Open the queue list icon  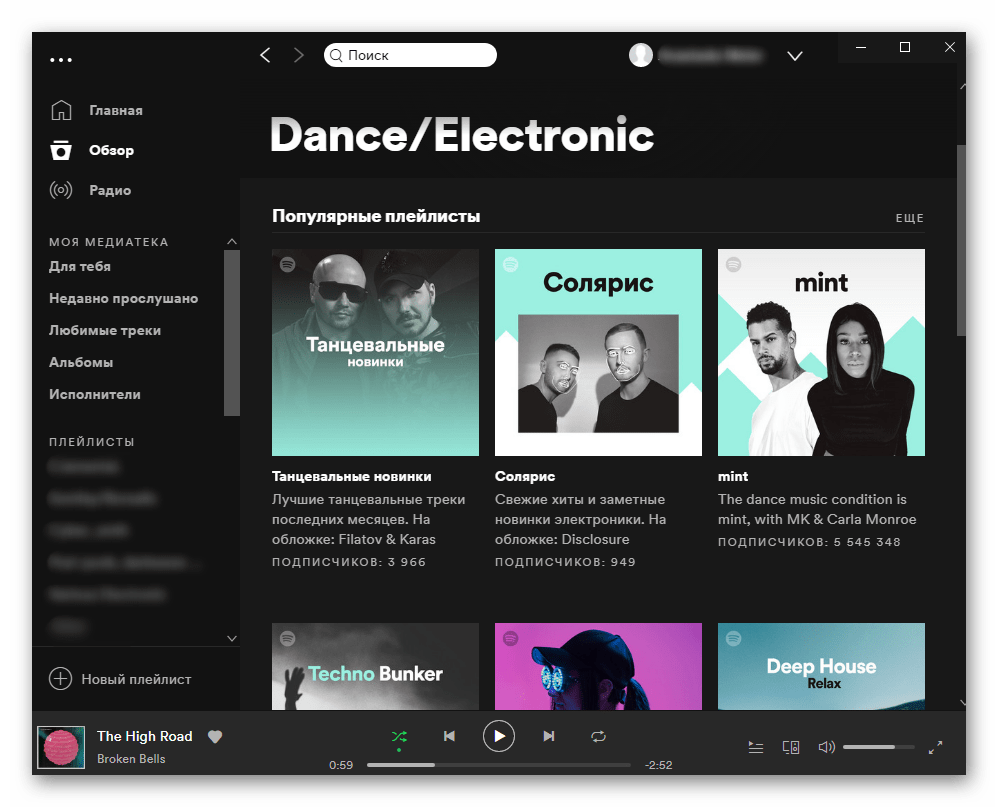(x=756, y=747)
